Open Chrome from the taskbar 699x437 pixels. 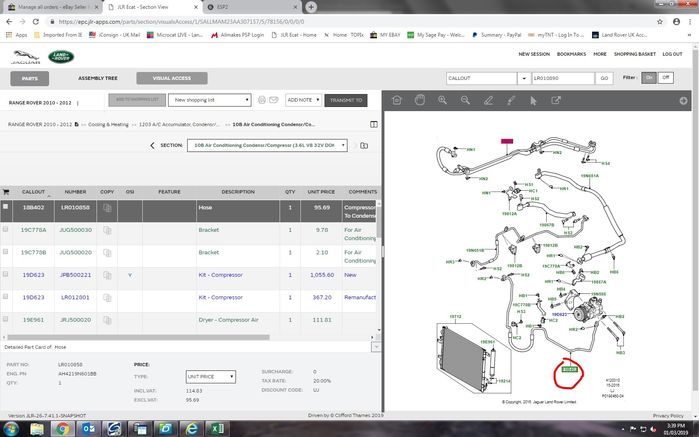pos(62,429)
